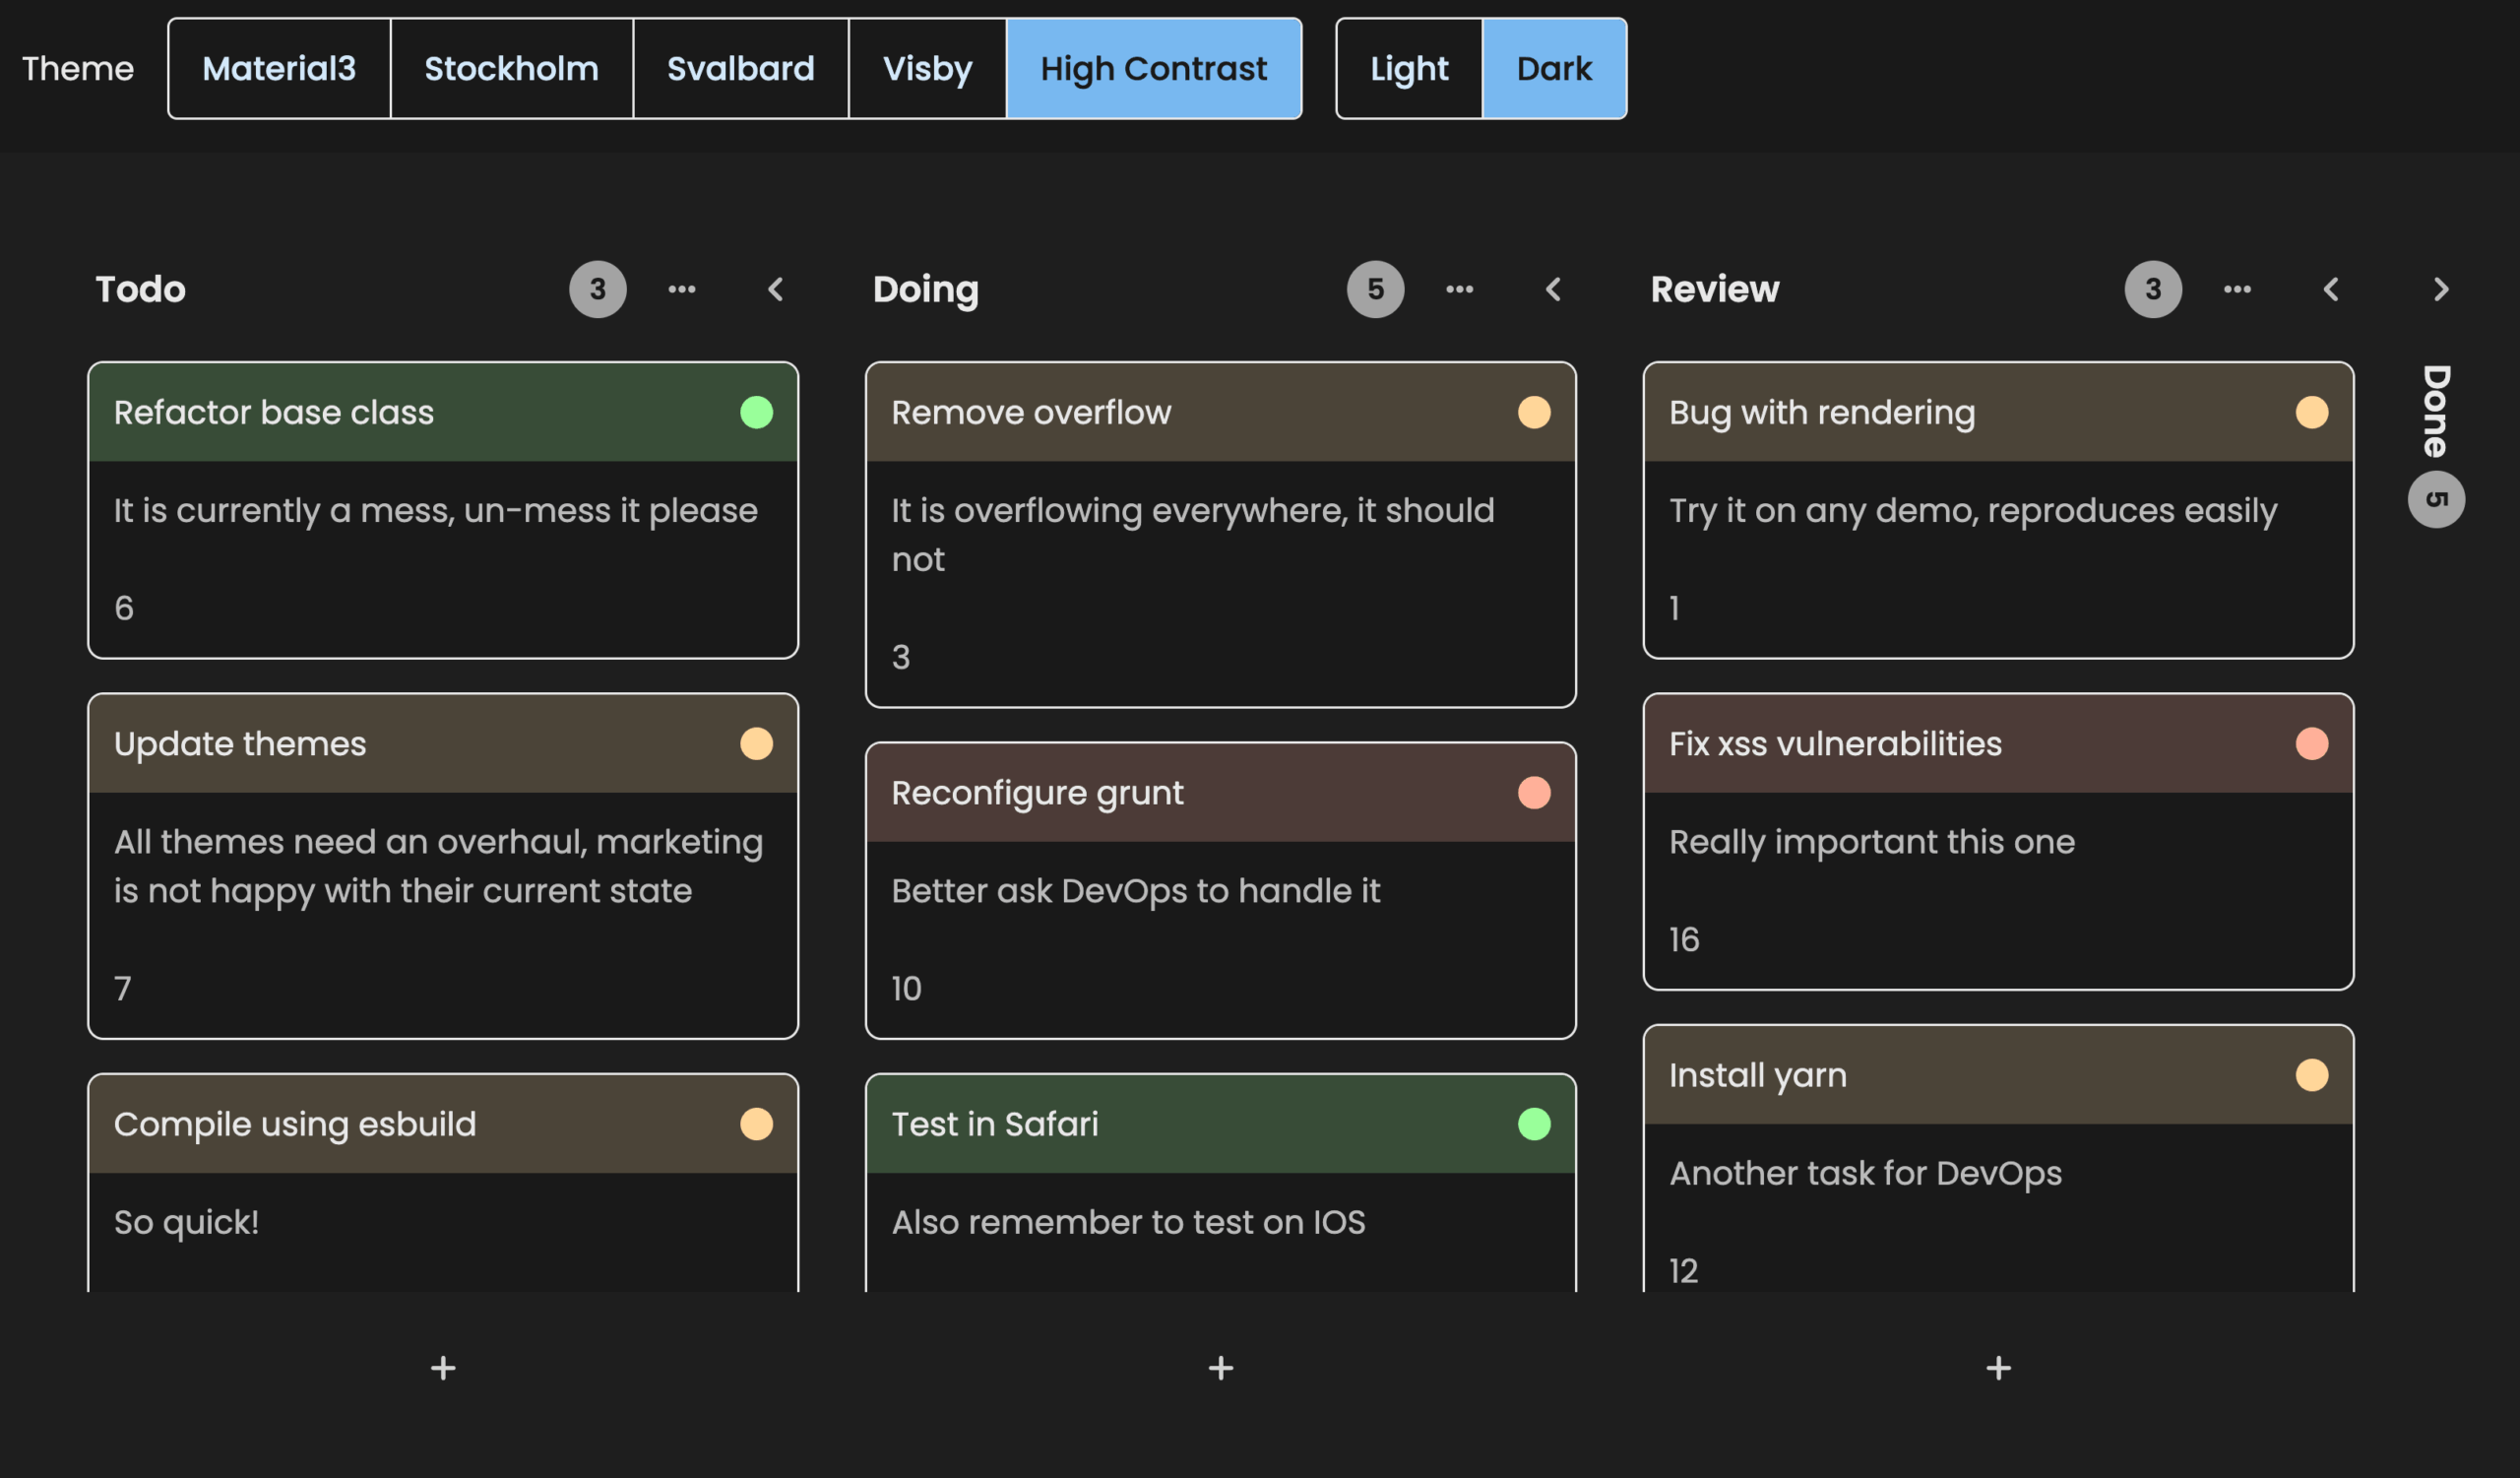Select the High Contrast theme option
Screen dimensions: 2520x1478
[1153, 68]
